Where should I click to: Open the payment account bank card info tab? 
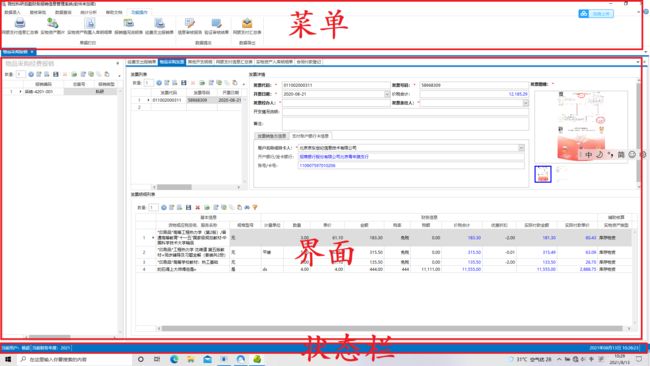(310, 136)
